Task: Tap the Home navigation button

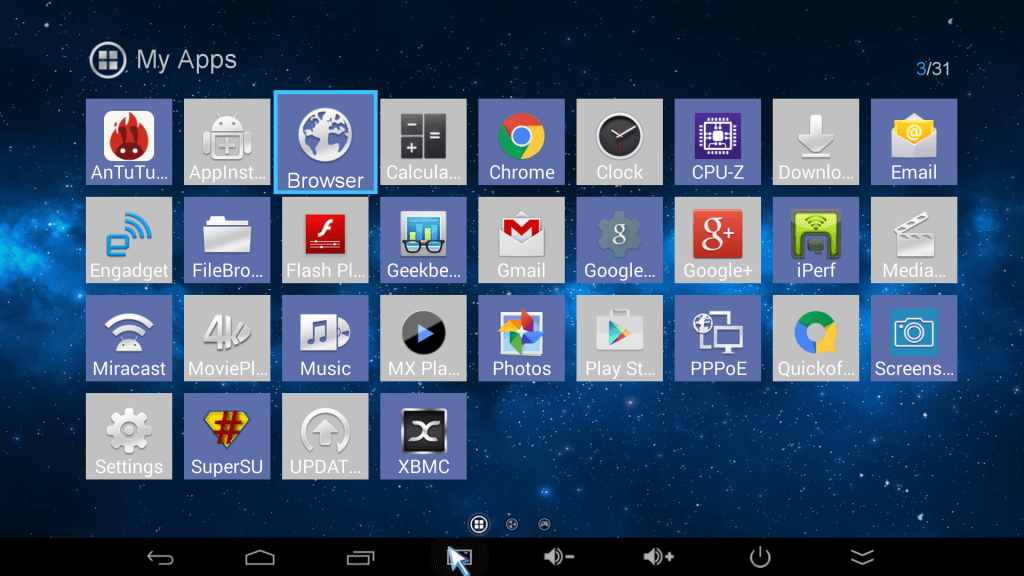Action: [x=260, y=557]
